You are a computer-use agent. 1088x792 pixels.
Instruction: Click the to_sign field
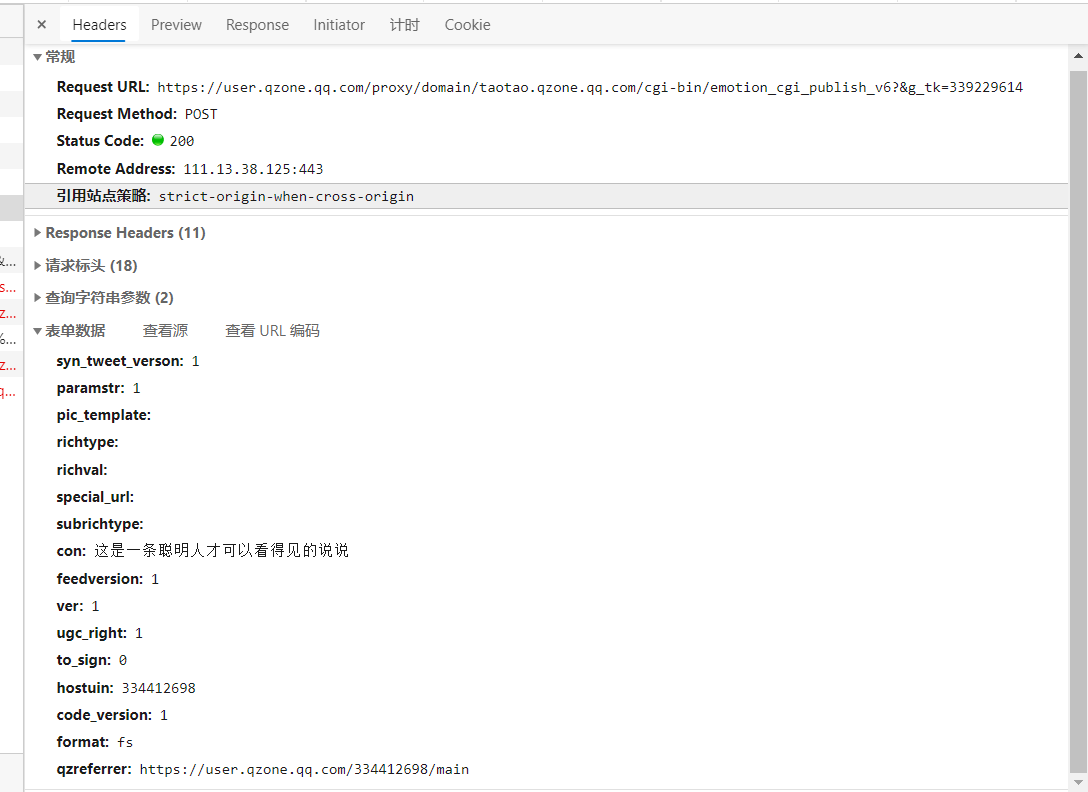pyautogui.click(x=92, y=660)
